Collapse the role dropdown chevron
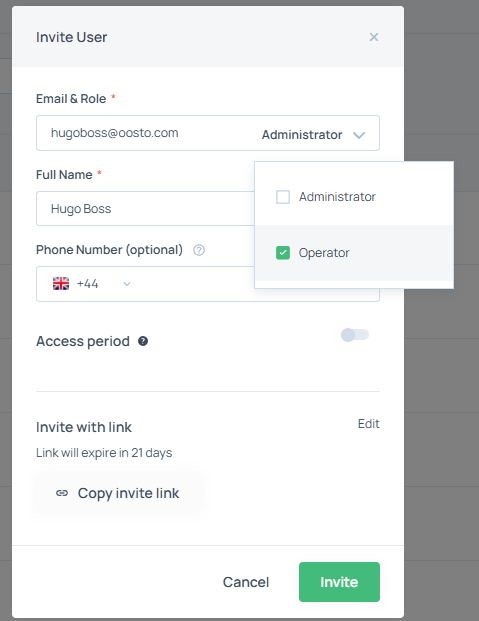Image resolution: width=479 pixels, height=621 pixels. [x=359, y=135]
